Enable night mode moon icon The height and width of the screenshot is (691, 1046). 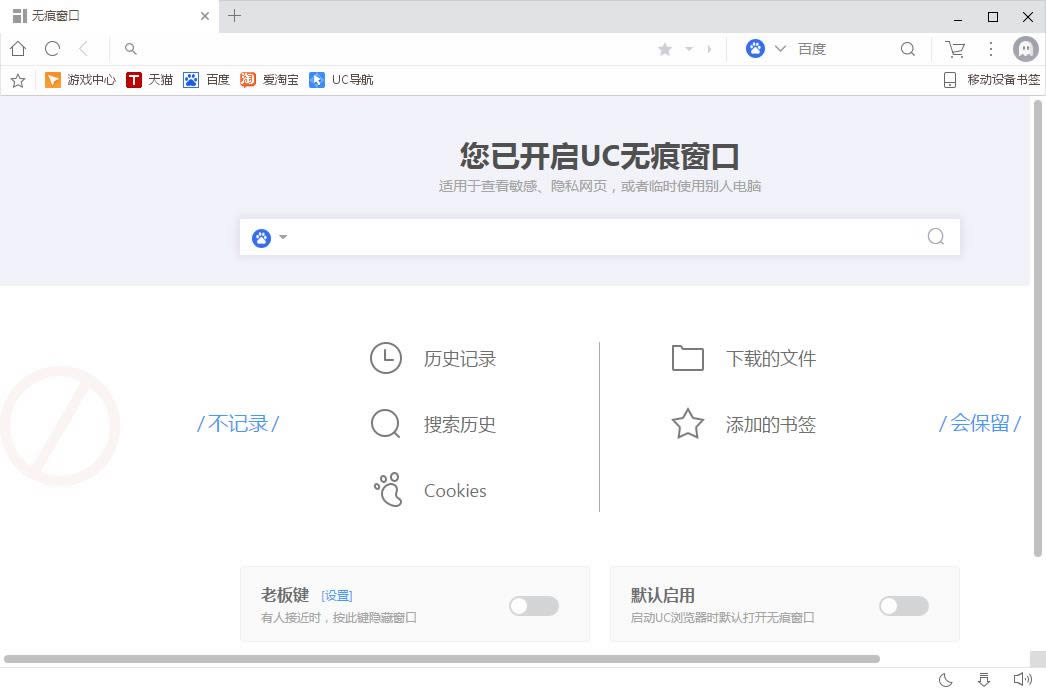[945, 680]
